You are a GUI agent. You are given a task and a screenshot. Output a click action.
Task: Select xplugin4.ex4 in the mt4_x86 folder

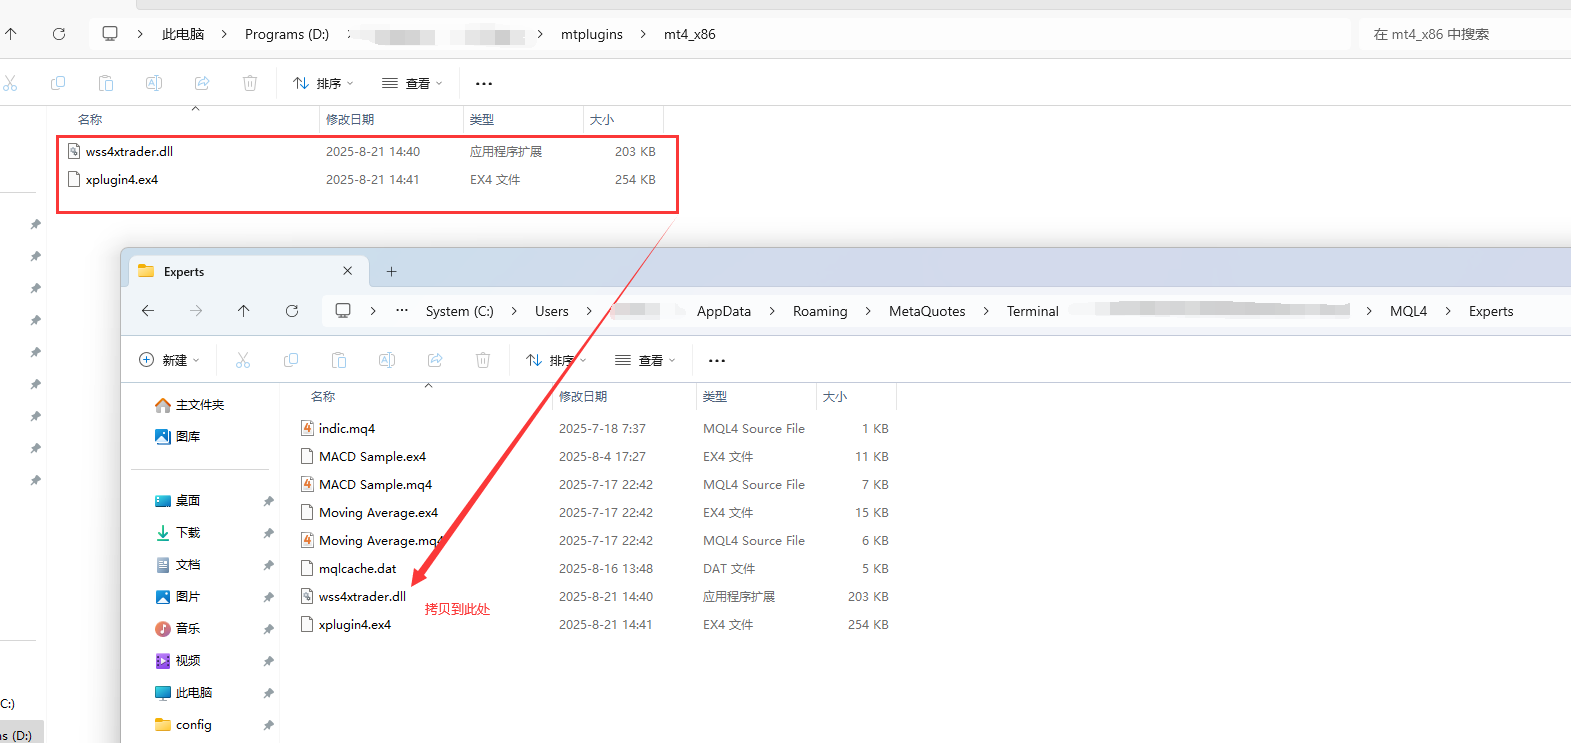122,180
